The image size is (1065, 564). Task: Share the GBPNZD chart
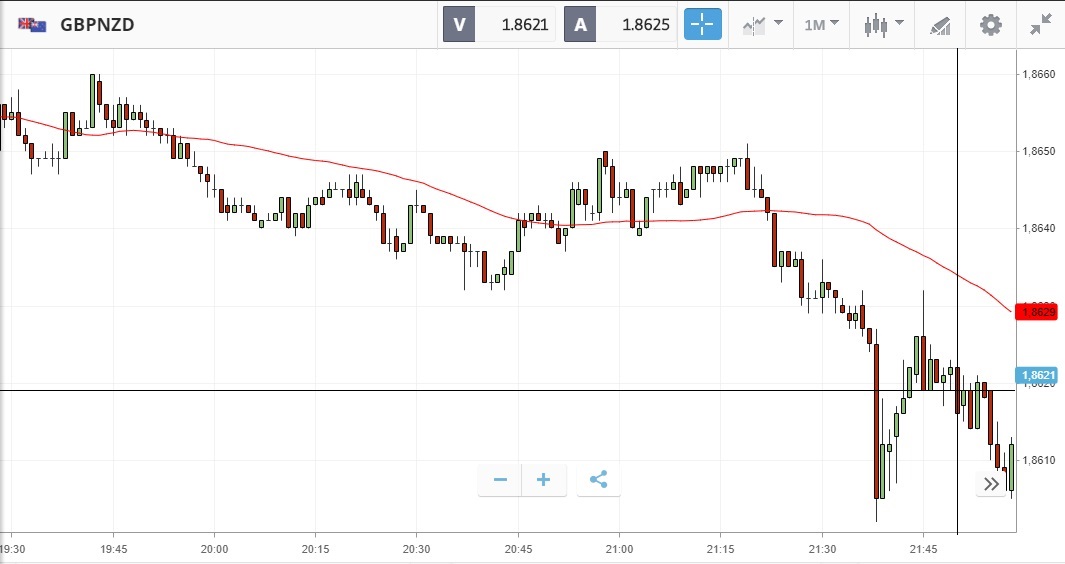tap(598, 480)
